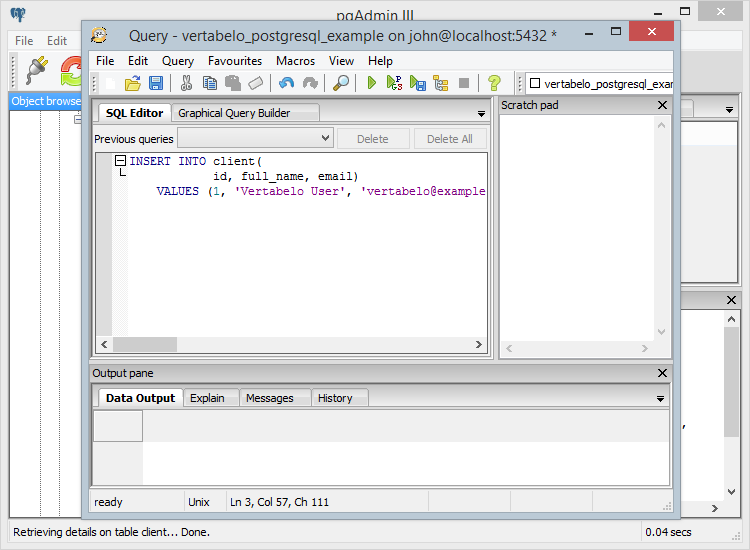Switch to the Graphical Query Builder tab

[x=234, y=113]
